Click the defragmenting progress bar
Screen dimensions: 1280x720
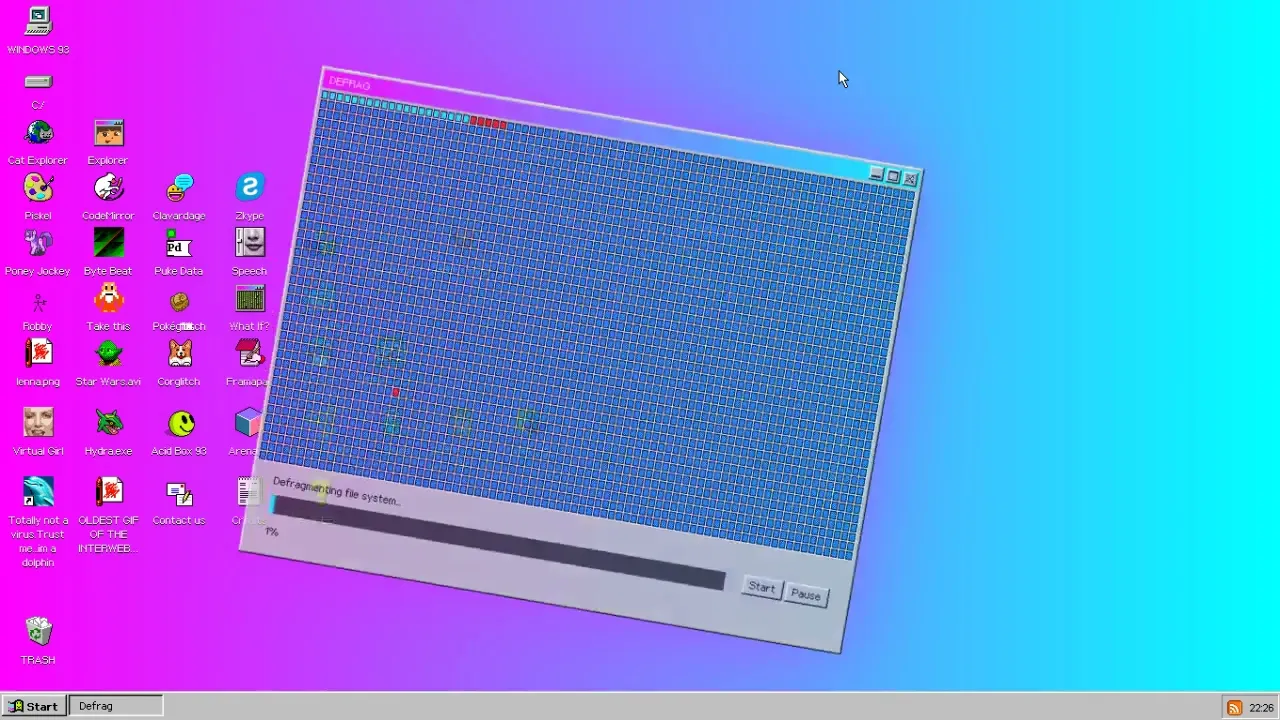point(498,543)
